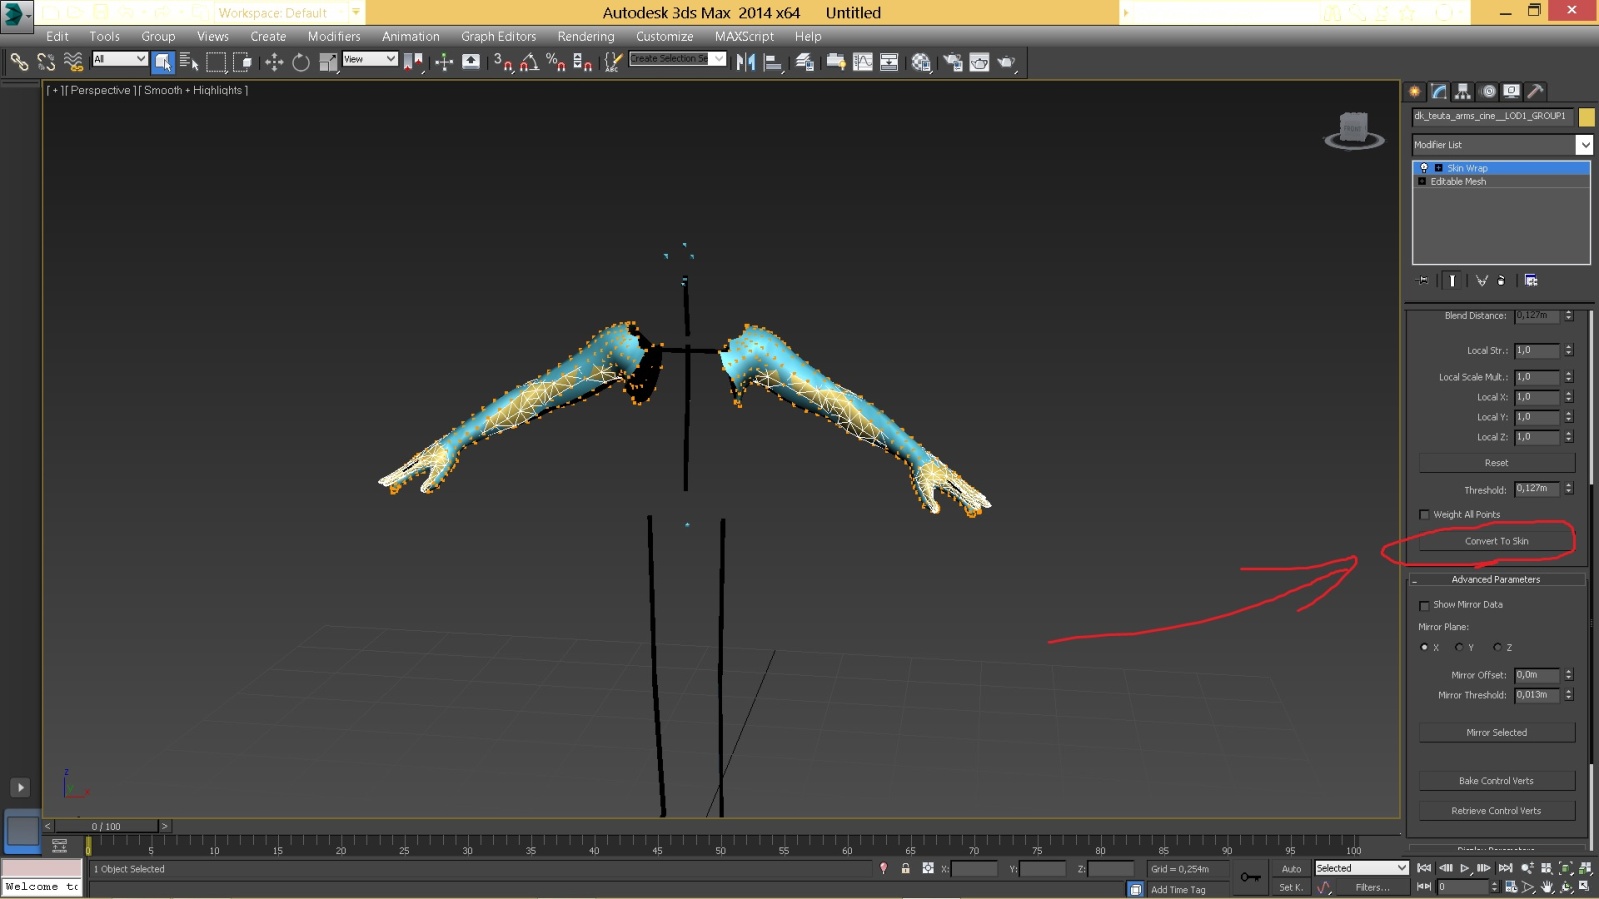Select the Select and Rotate tool
The image size is (1599, 899).
(300, 62)
